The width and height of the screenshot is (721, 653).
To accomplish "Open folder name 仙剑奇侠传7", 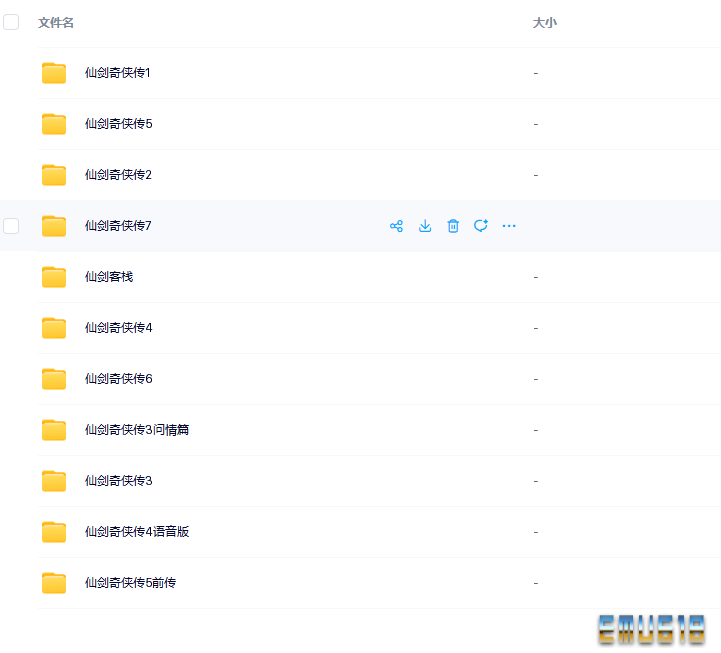I will [118, 226].
